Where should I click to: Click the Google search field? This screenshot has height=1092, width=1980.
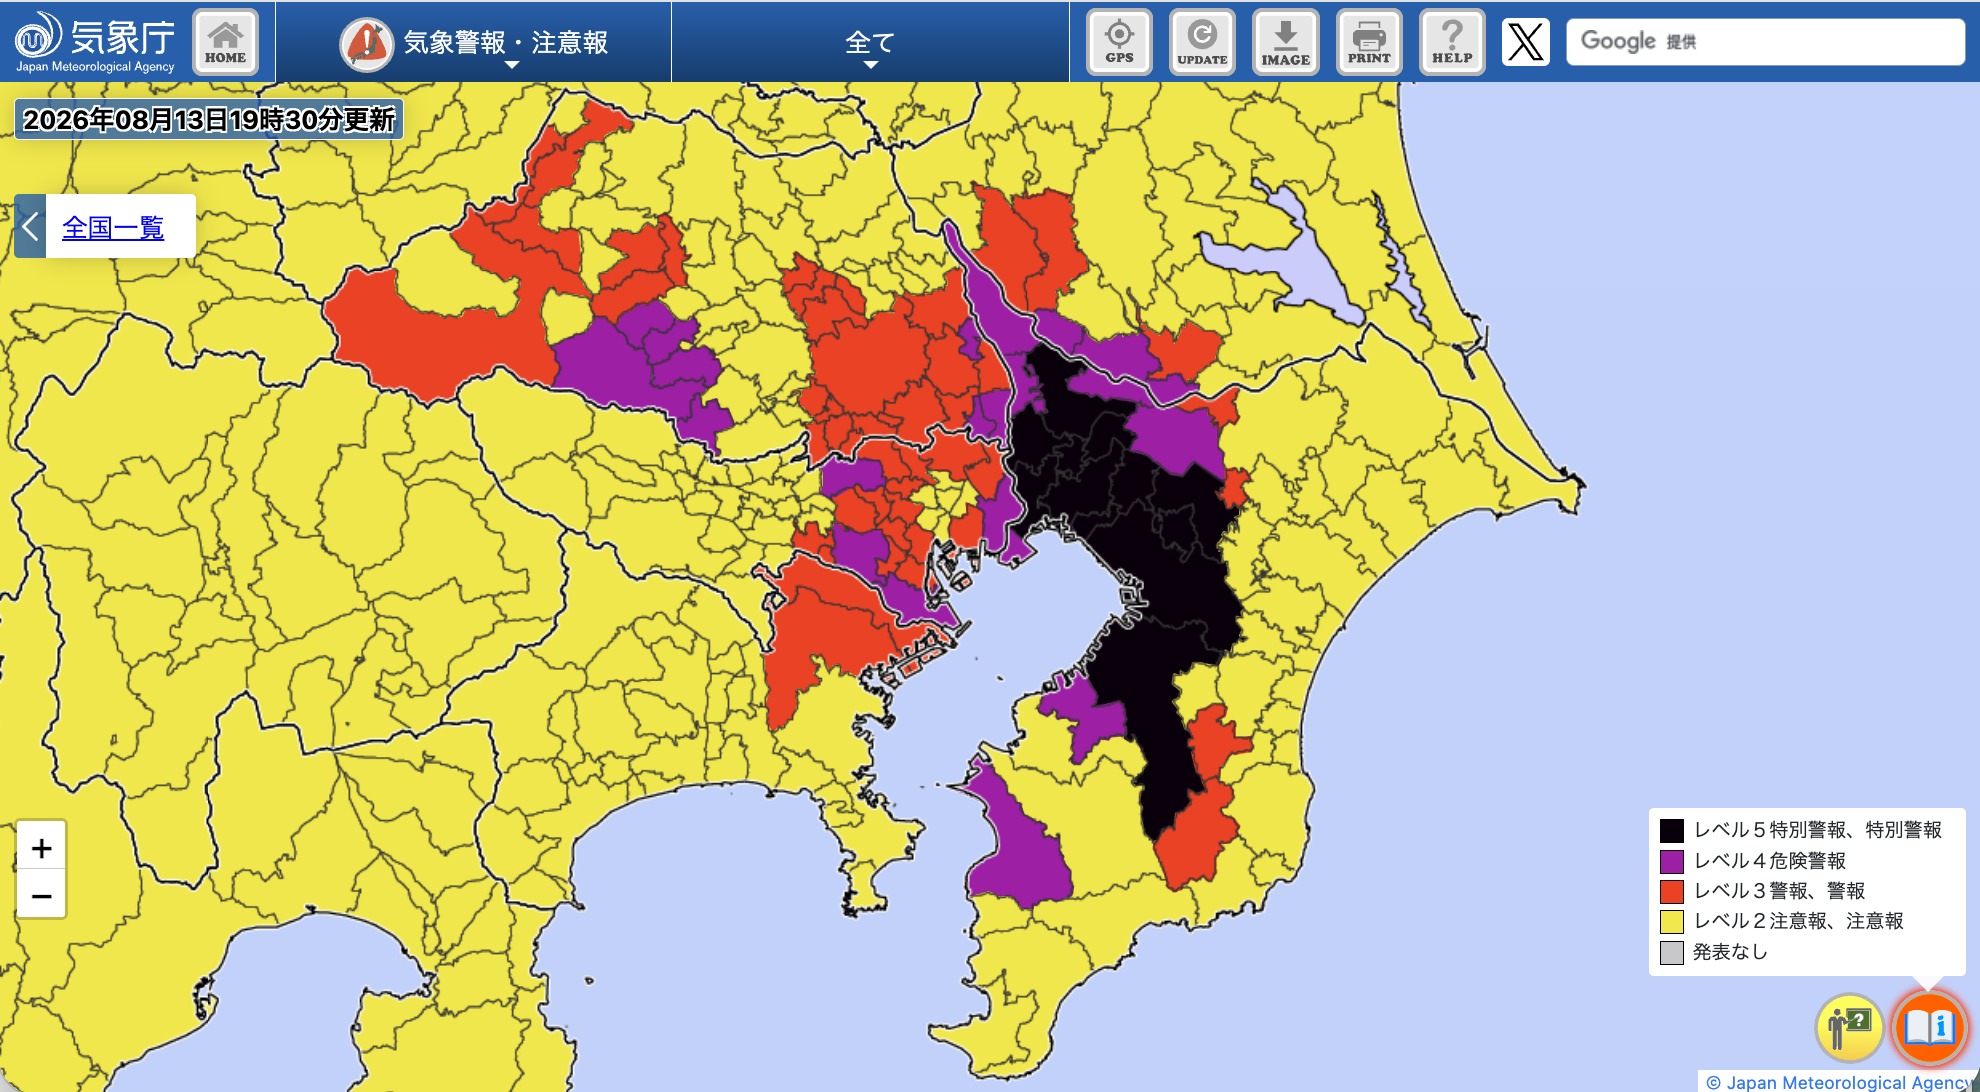tap(1765, 42)
